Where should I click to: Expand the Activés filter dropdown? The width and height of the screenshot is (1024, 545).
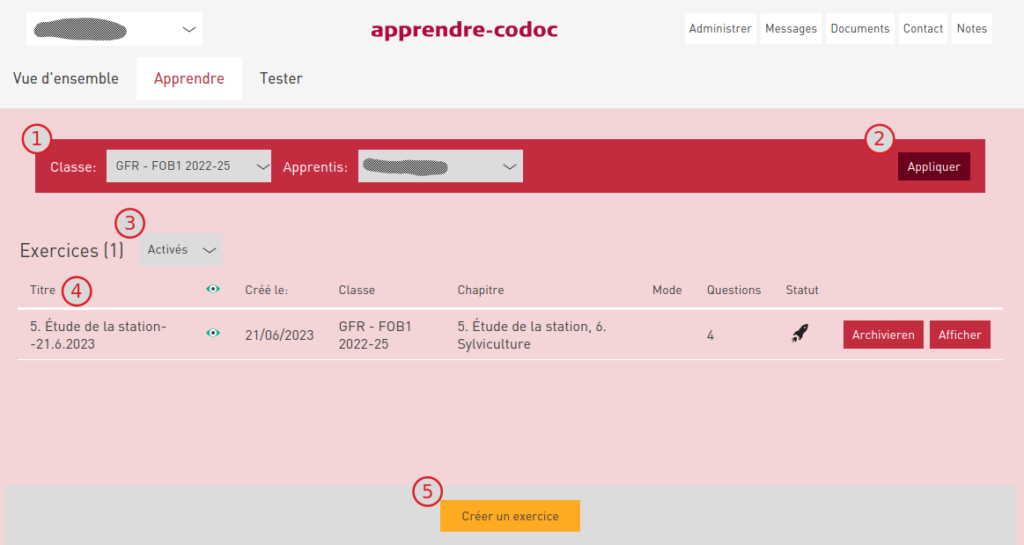(x=181, y=250)
